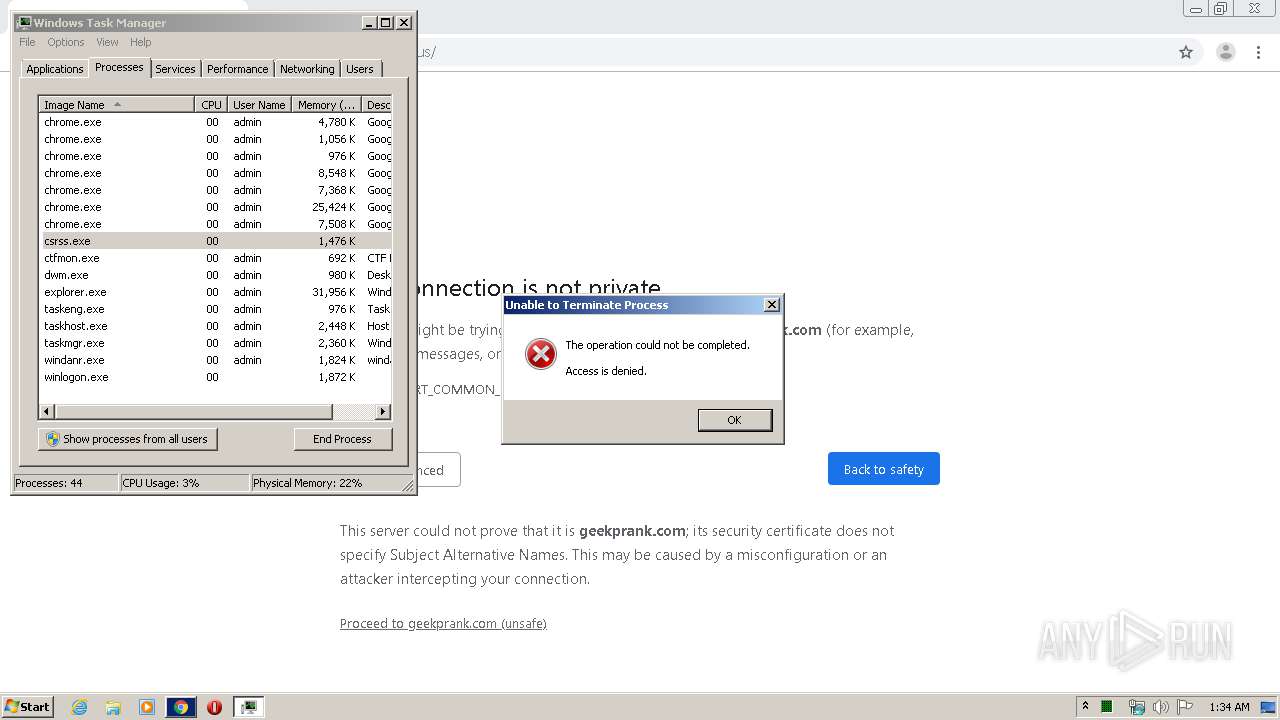Click the partially hidden Advanced button
Image resolution: width=1280 pixels, height=720 pixels.
[439, 470]
